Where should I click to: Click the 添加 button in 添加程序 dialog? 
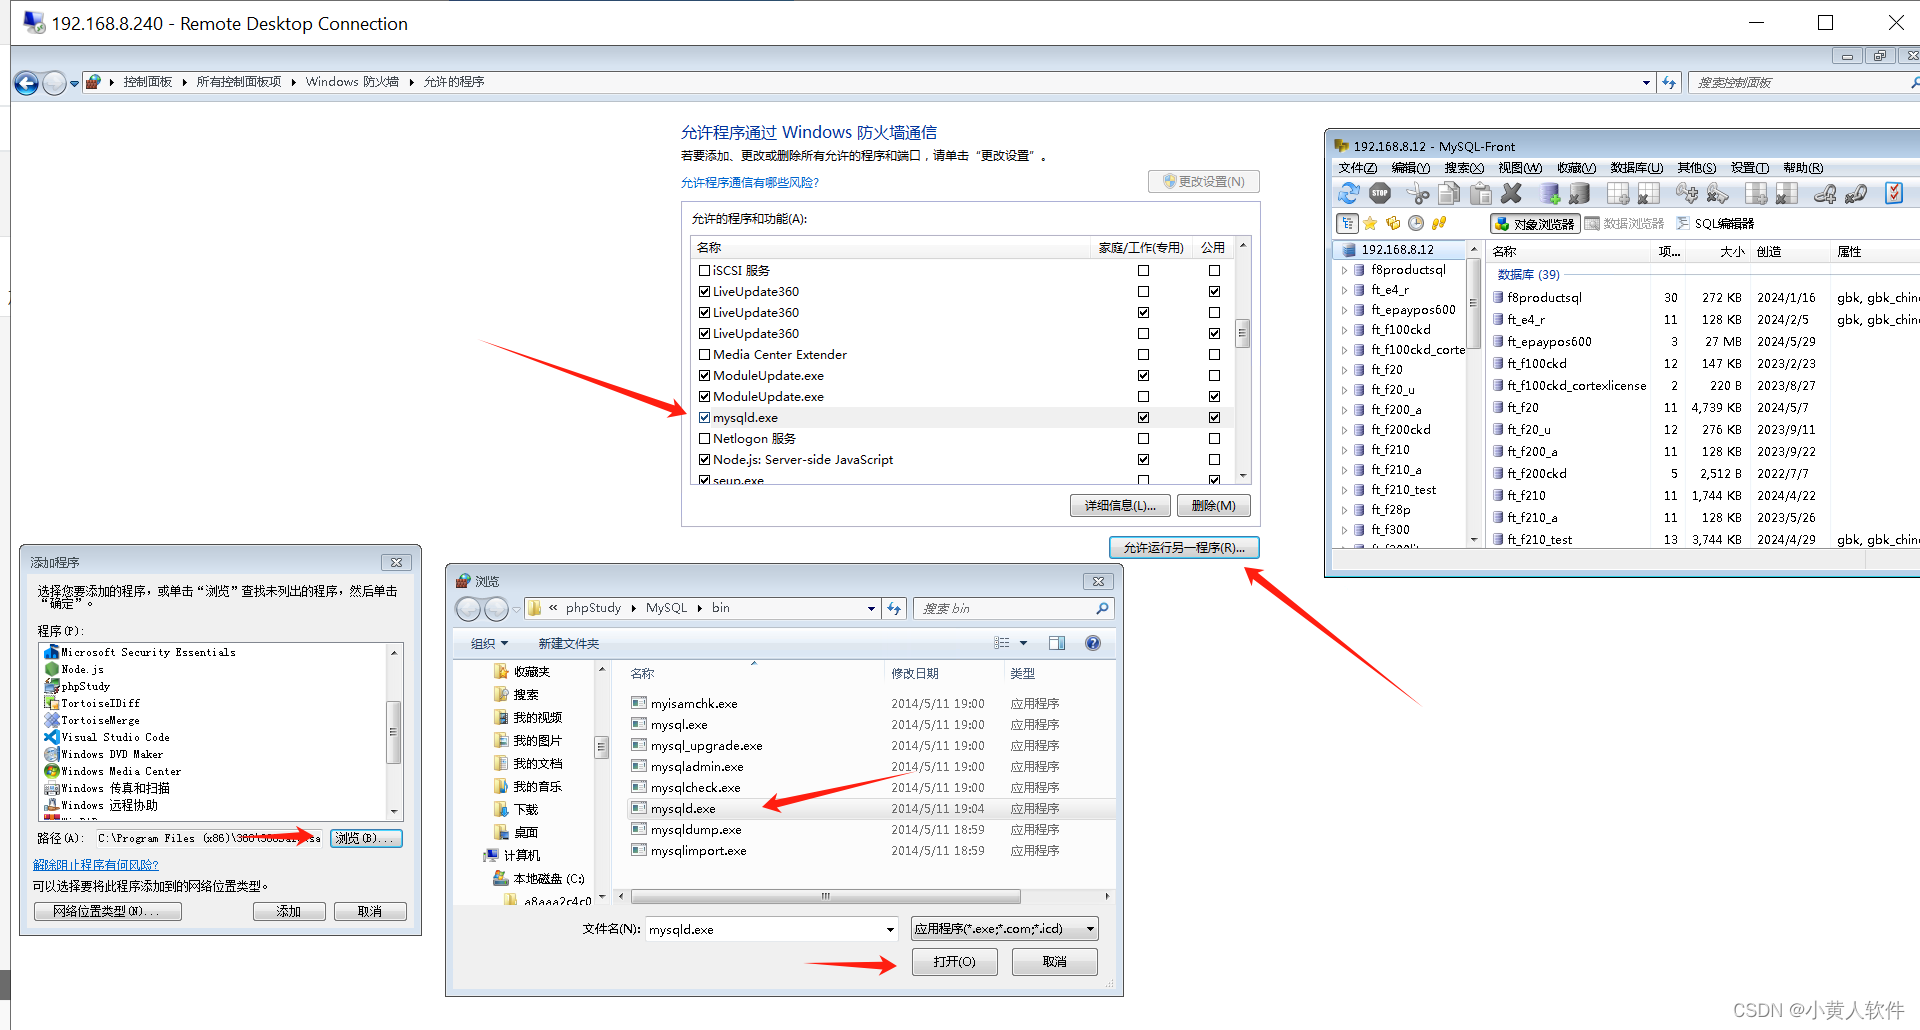click(289, 911)
